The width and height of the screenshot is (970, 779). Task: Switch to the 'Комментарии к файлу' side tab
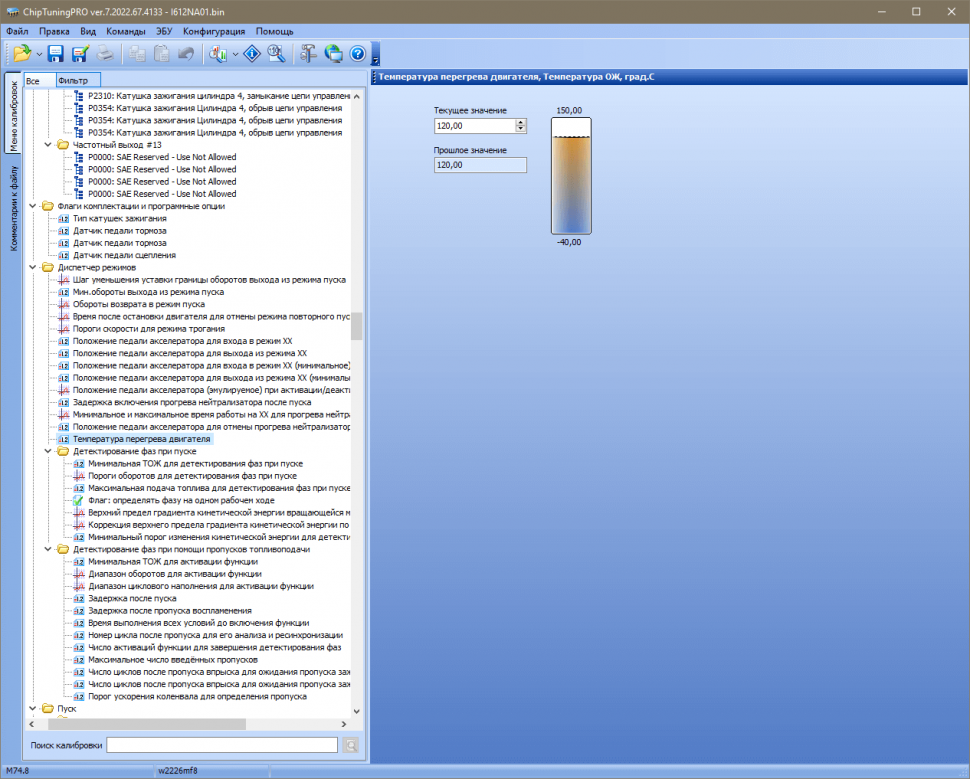[x=14, y=208]
